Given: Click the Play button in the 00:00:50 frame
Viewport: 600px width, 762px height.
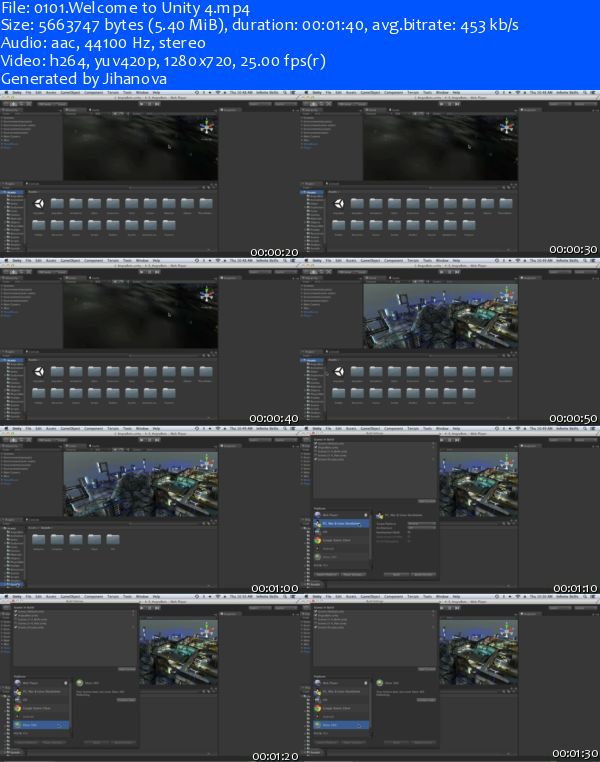Looking at the screenshot, I should [x=441, y=272].
